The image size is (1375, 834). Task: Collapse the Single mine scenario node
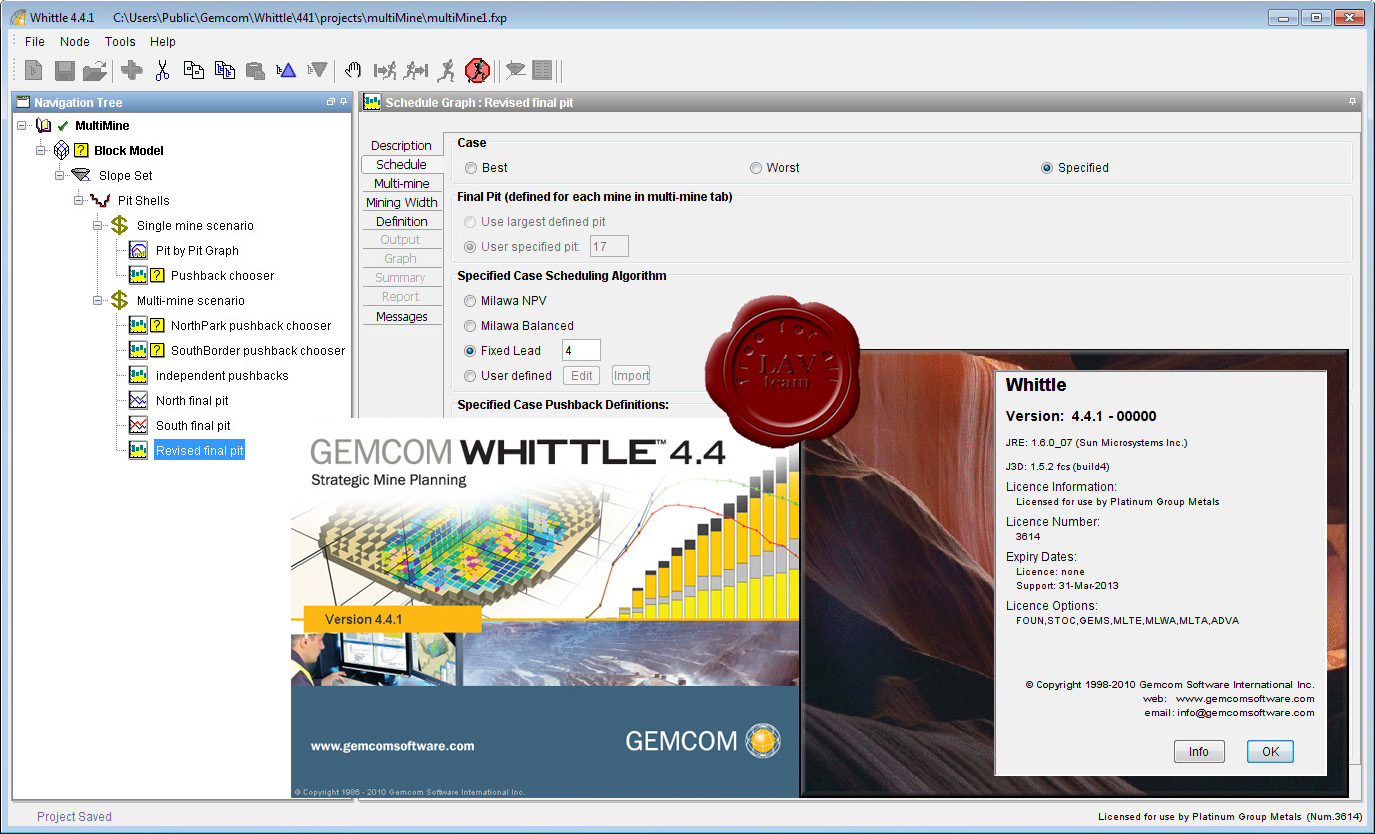99,226
